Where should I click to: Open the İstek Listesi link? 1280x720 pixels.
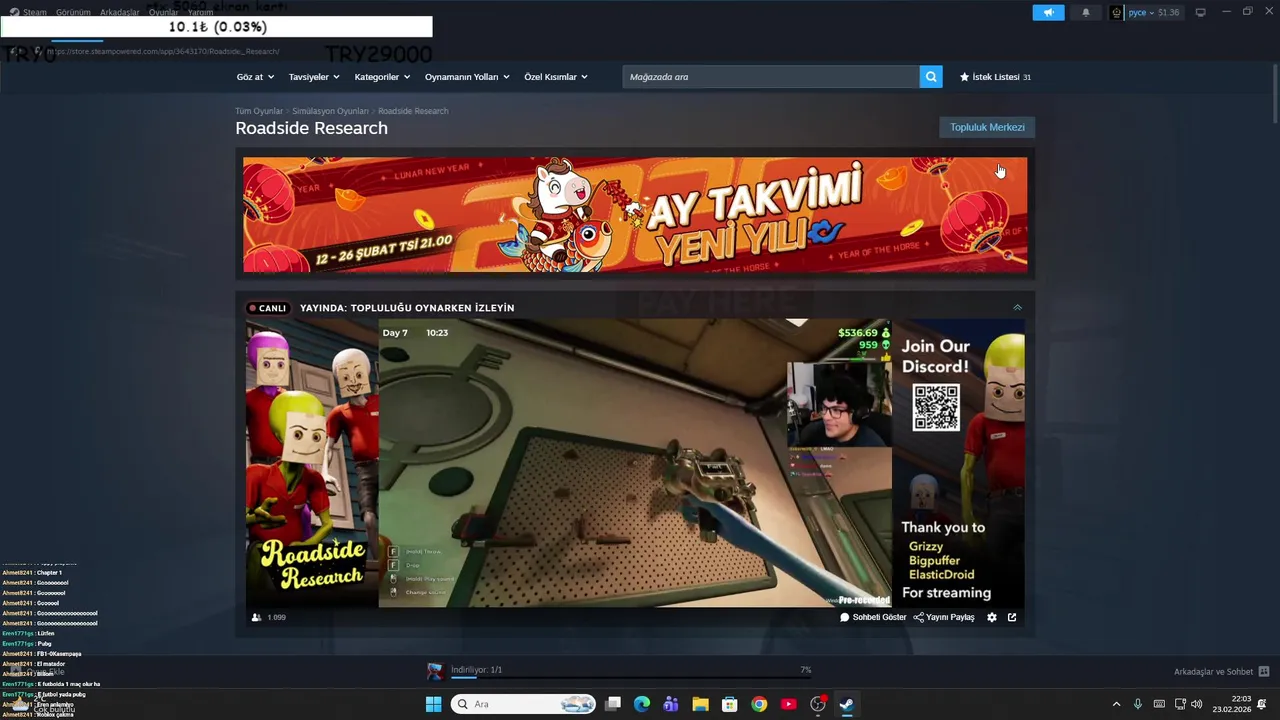pos(995,77)
